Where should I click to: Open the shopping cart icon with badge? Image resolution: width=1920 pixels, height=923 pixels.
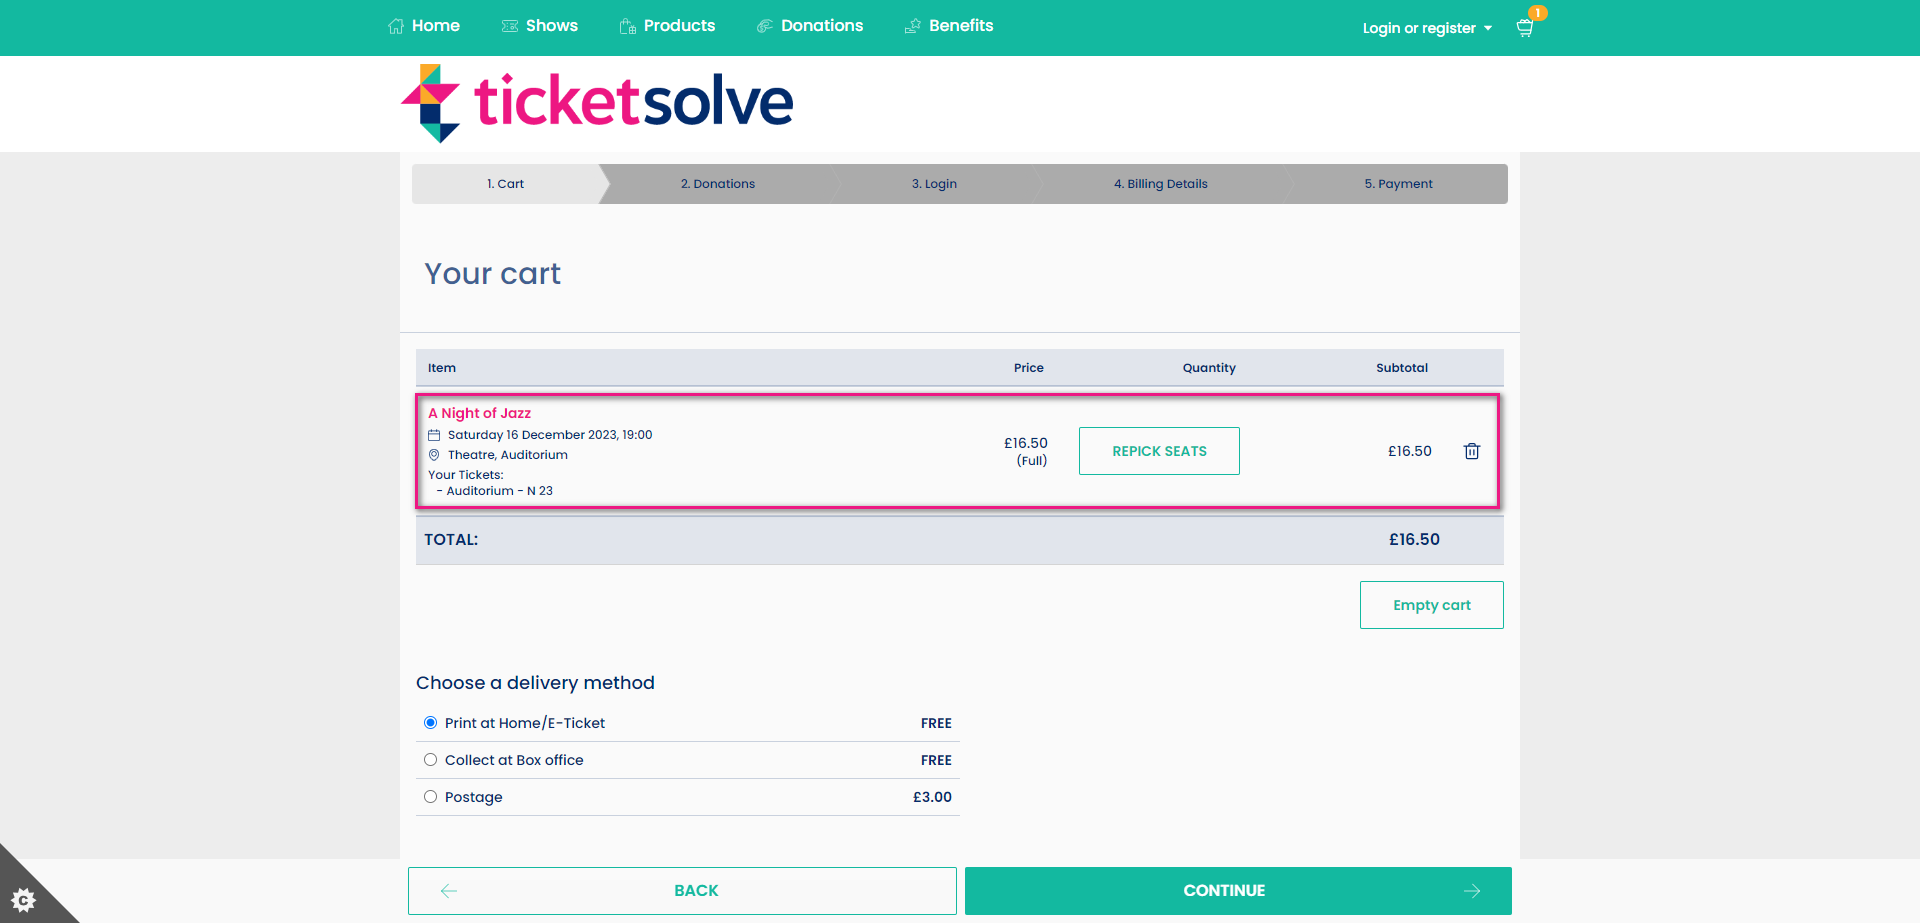[1524, 28]
